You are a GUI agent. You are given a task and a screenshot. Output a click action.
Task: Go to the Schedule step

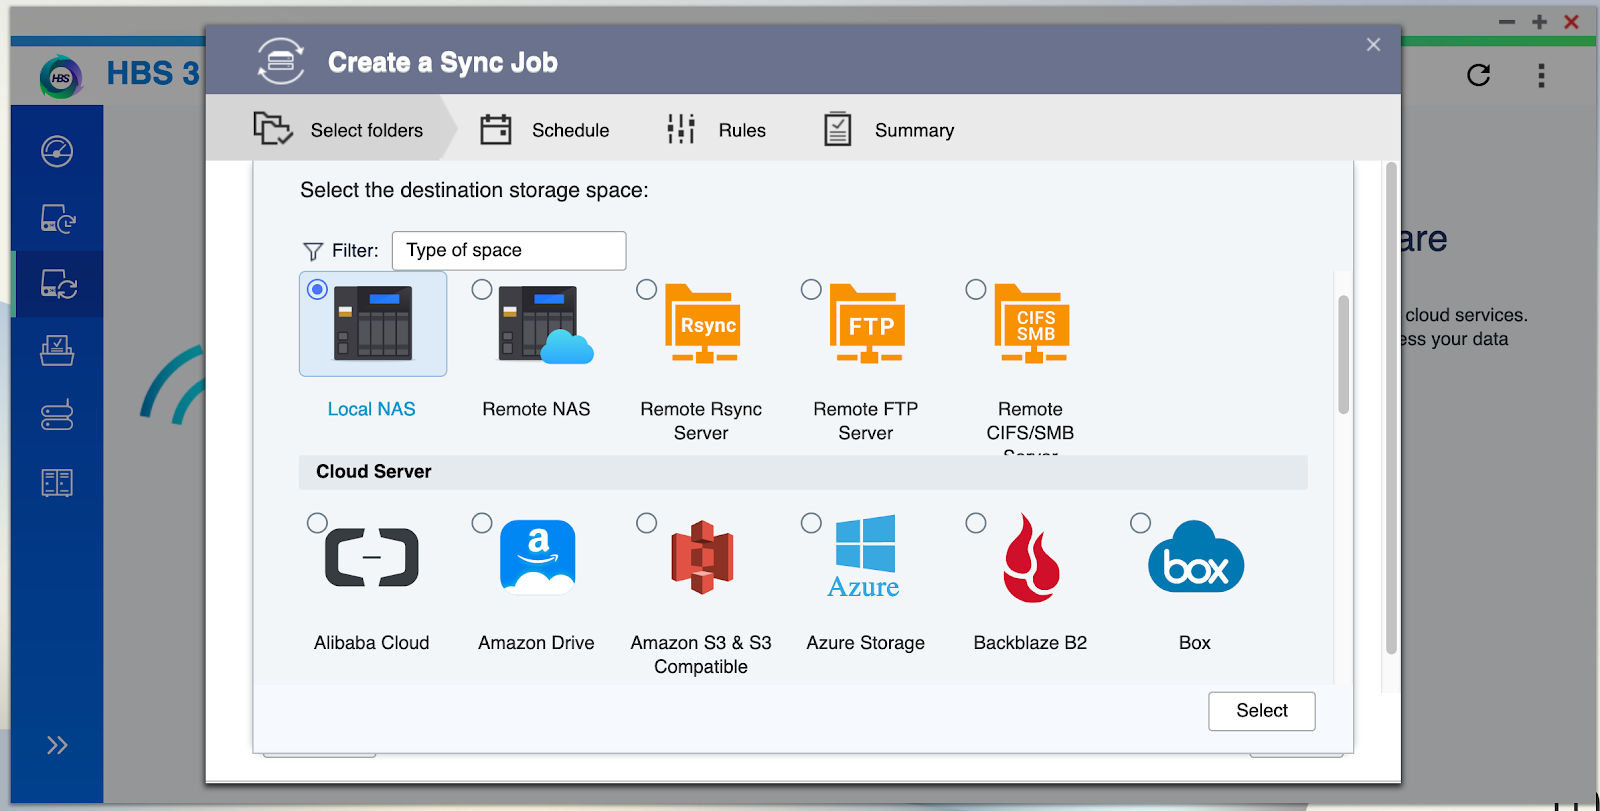pos(544,130)
